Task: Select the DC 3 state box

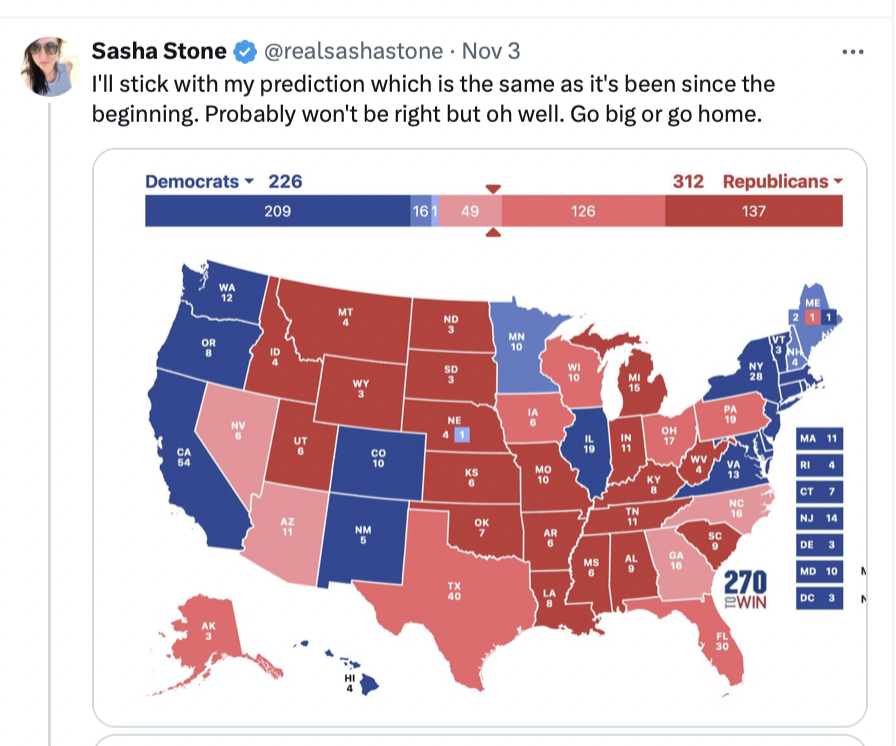Action: click(820, 599)
